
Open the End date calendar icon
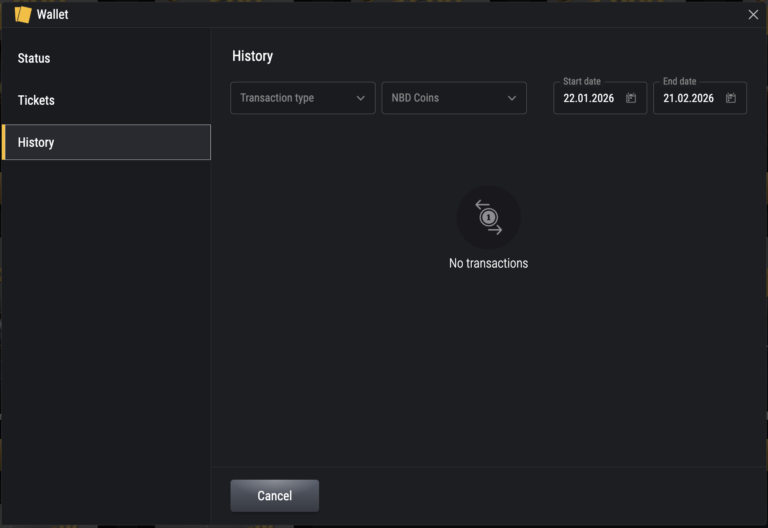(x=731, y=98)
